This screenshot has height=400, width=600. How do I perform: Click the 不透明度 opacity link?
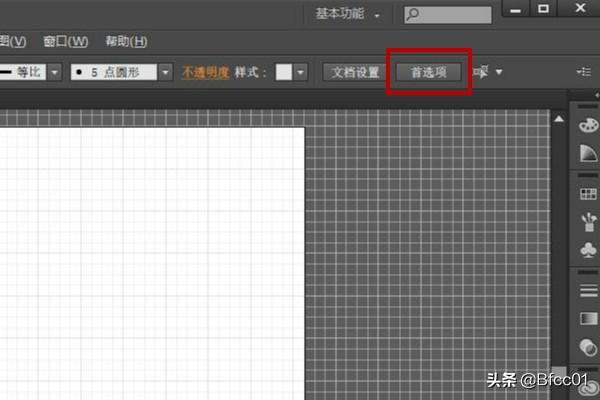point(206,73)
